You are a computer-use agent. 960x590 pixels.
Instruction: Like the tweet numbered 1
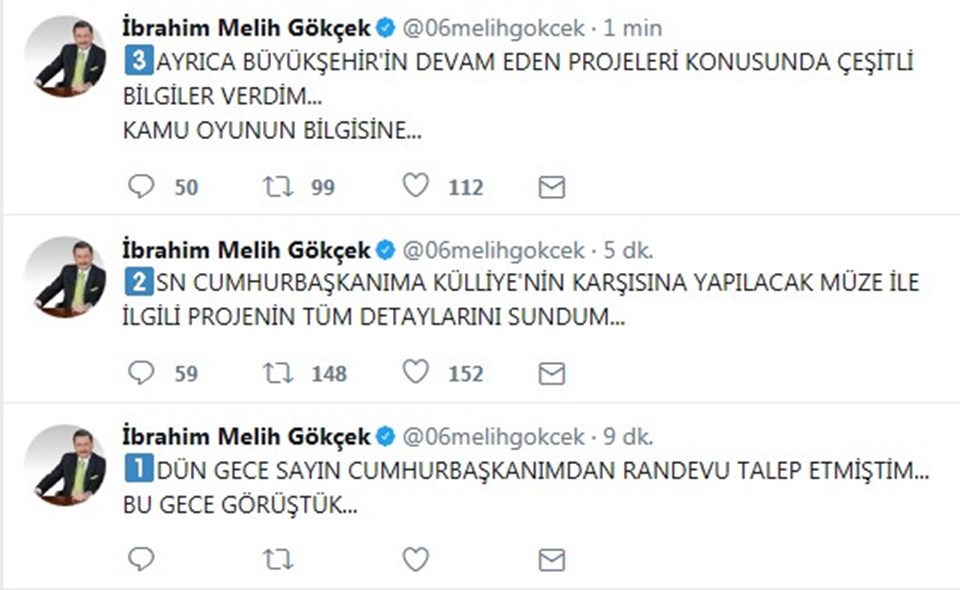(x=415, y=559)
